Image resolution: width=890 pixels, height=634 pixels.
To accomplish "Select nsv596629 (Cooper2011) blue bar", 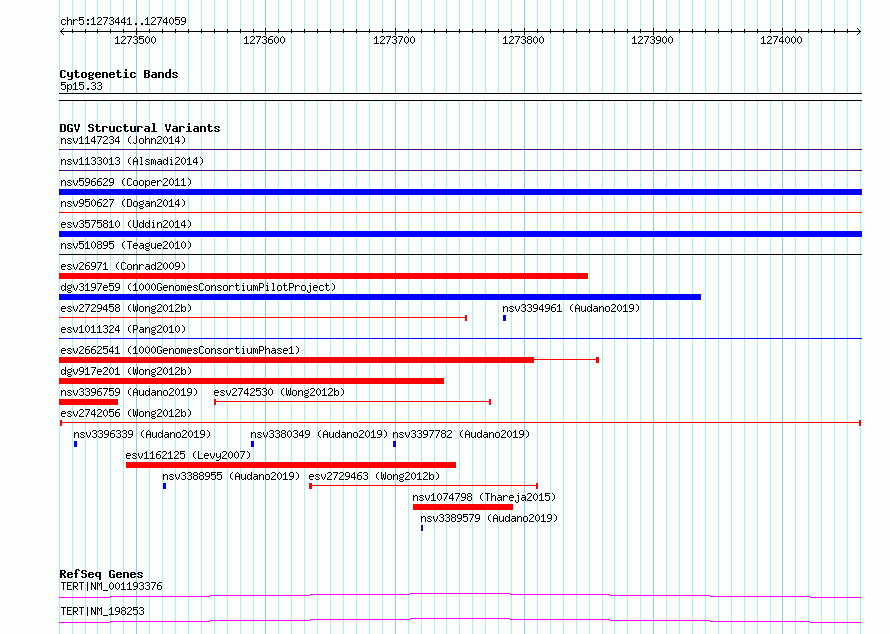I will pos(460,192).
